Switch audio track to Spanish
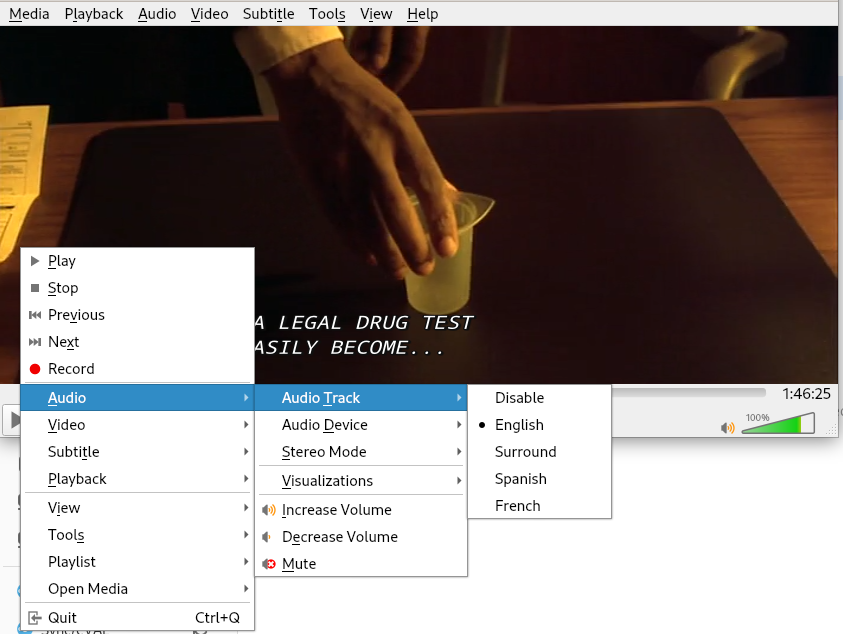 520,479
